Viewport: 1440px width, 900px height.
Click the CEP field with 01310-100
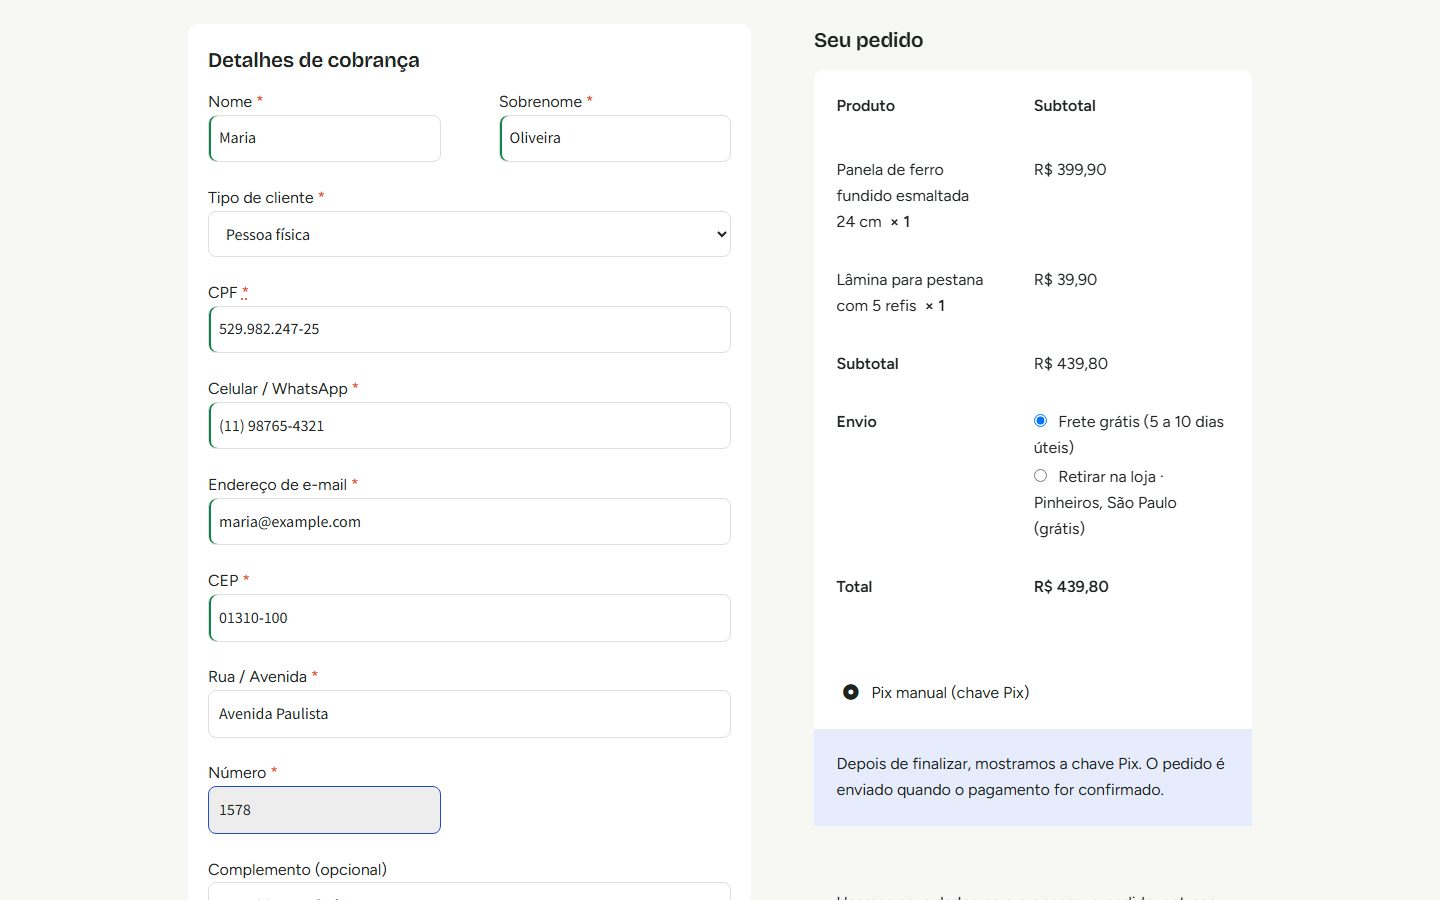[469, 618]
